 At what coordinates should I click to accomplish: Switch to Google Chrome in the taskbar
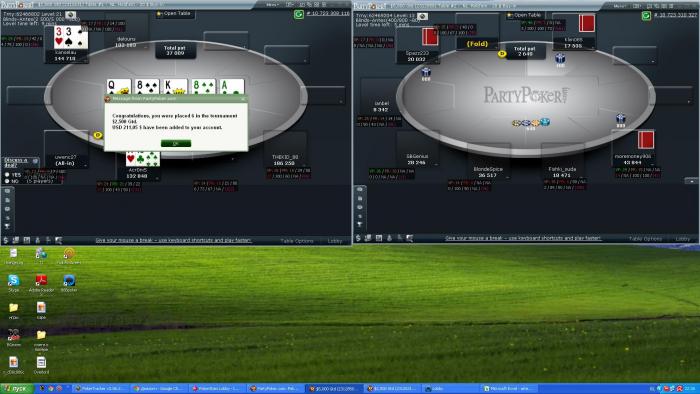(158, 389)
